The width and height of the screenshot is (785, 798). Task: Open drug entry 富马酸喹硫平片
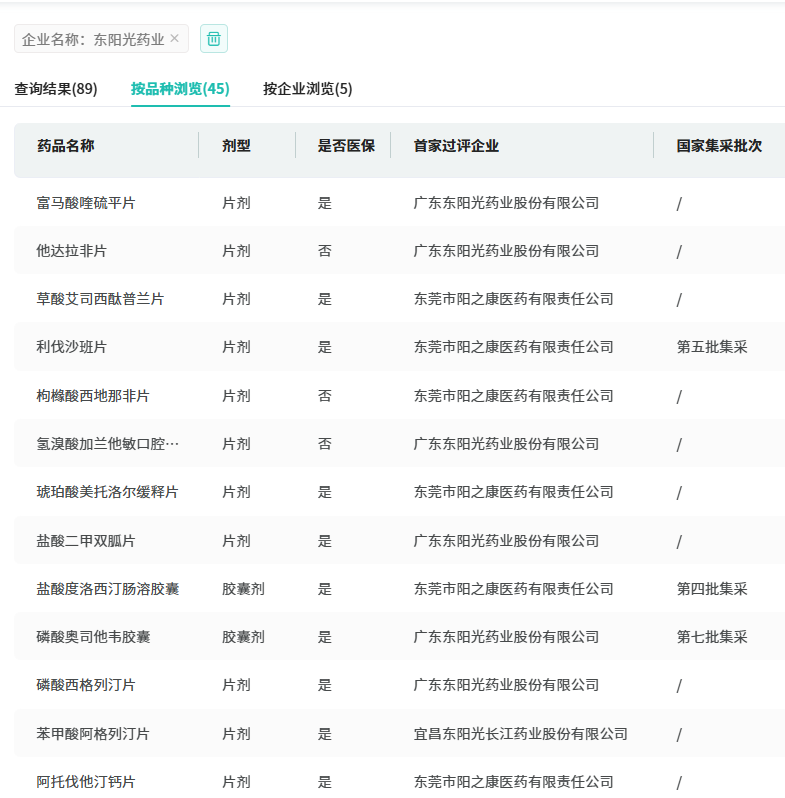[86, 203]
